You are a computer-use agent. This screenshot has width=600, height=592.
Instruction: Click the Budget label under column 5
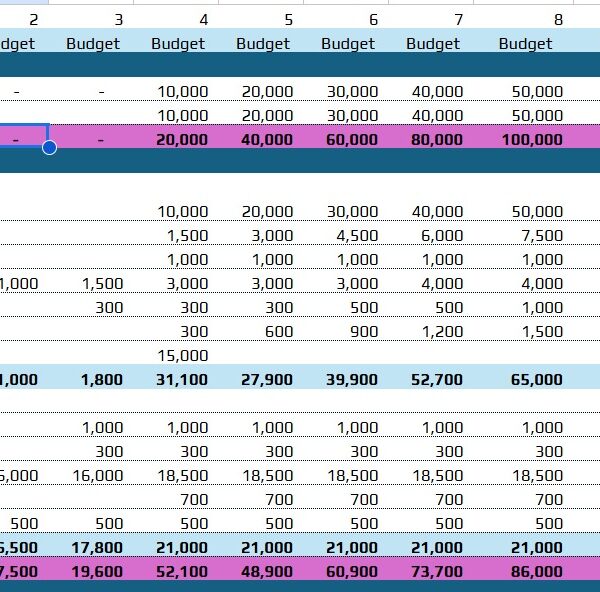pyautogui.click(x=263, y=44)
